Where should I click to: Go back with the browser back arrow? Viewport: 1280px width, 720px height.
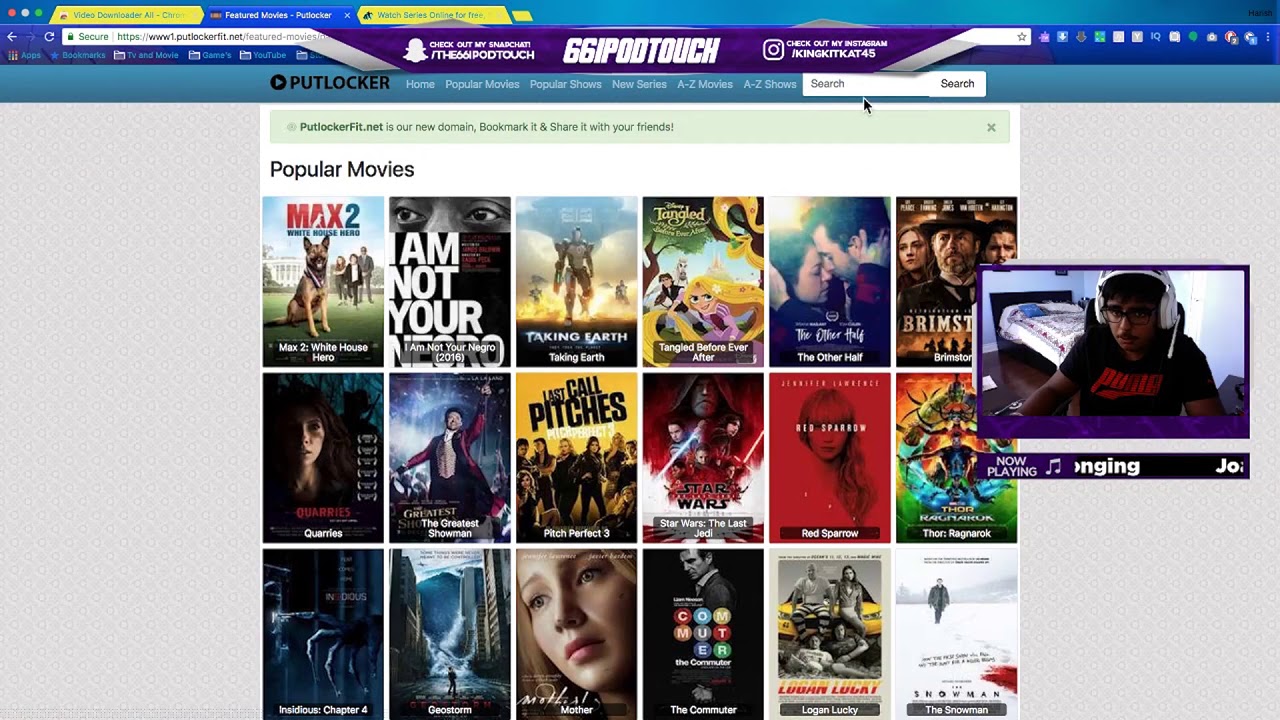[12, 37]
